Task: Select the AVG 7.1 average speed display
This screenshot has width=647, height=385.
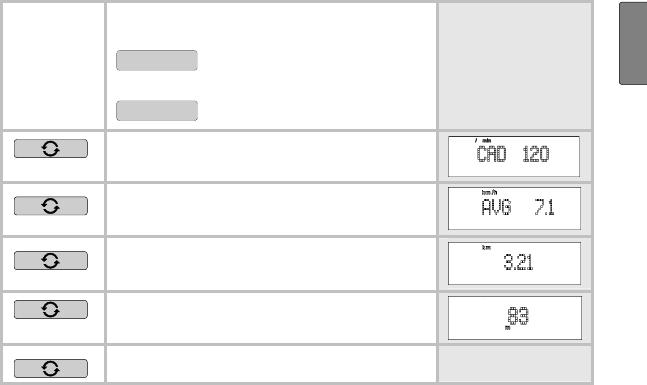Action: click(x=514, y=208)
